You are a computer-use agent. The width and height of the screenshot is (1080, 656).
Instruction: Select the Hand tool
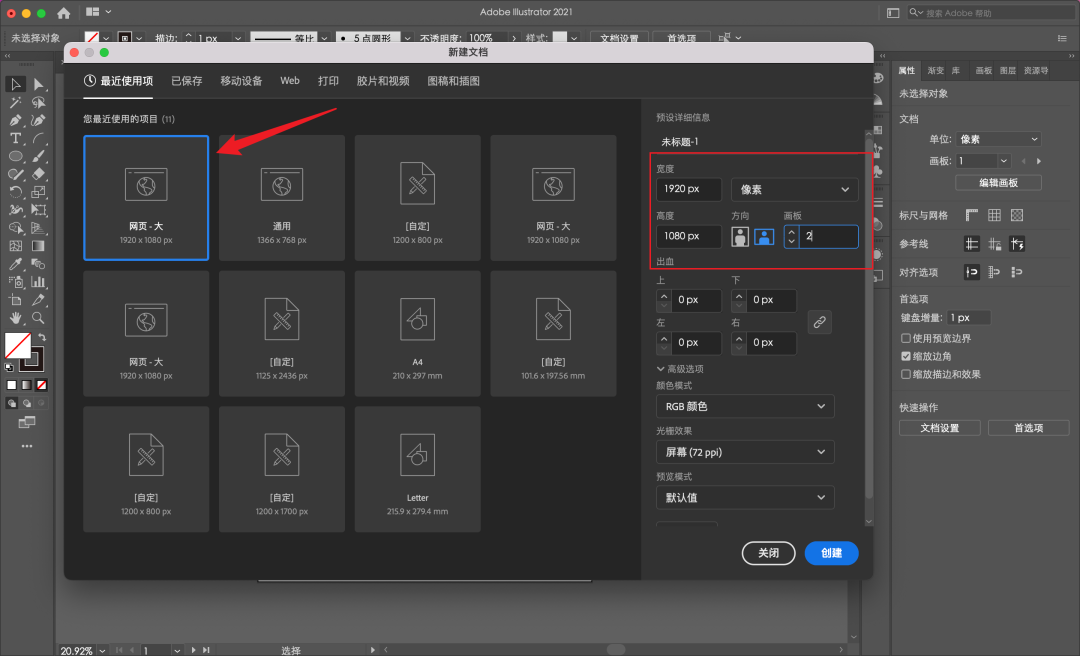tap(15, 318)
